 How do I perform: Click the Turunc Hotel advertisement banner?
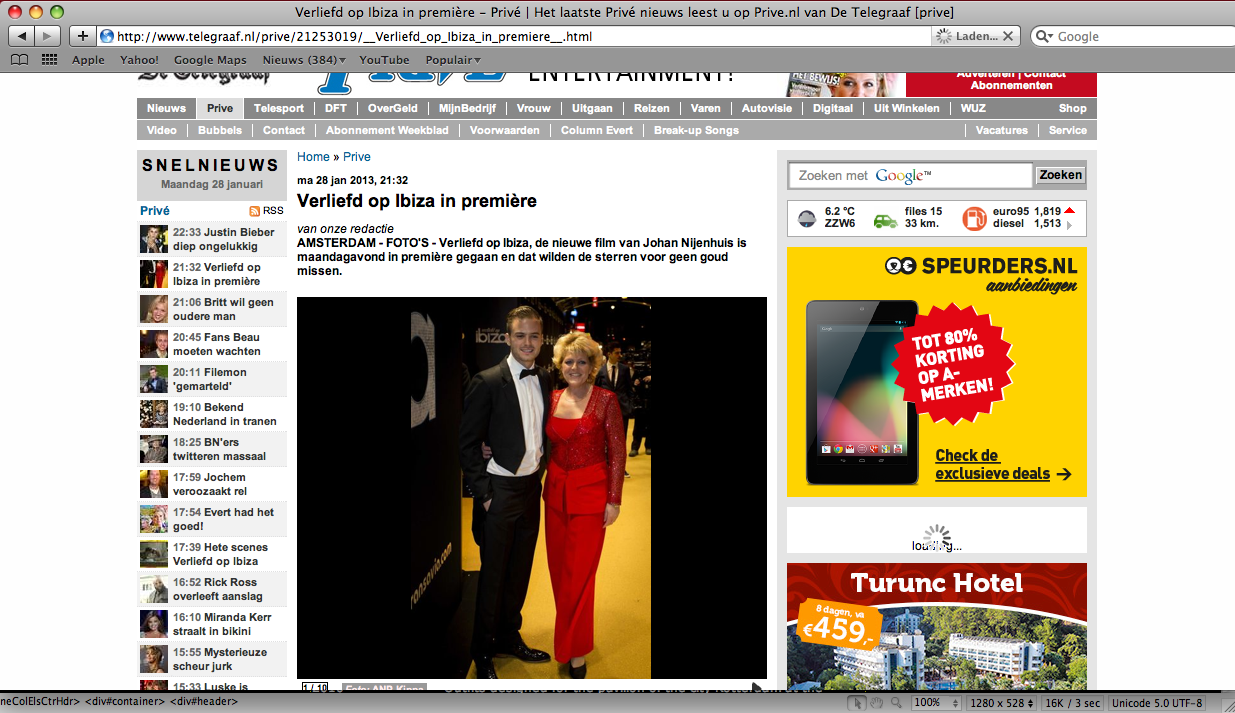[937, 627]
